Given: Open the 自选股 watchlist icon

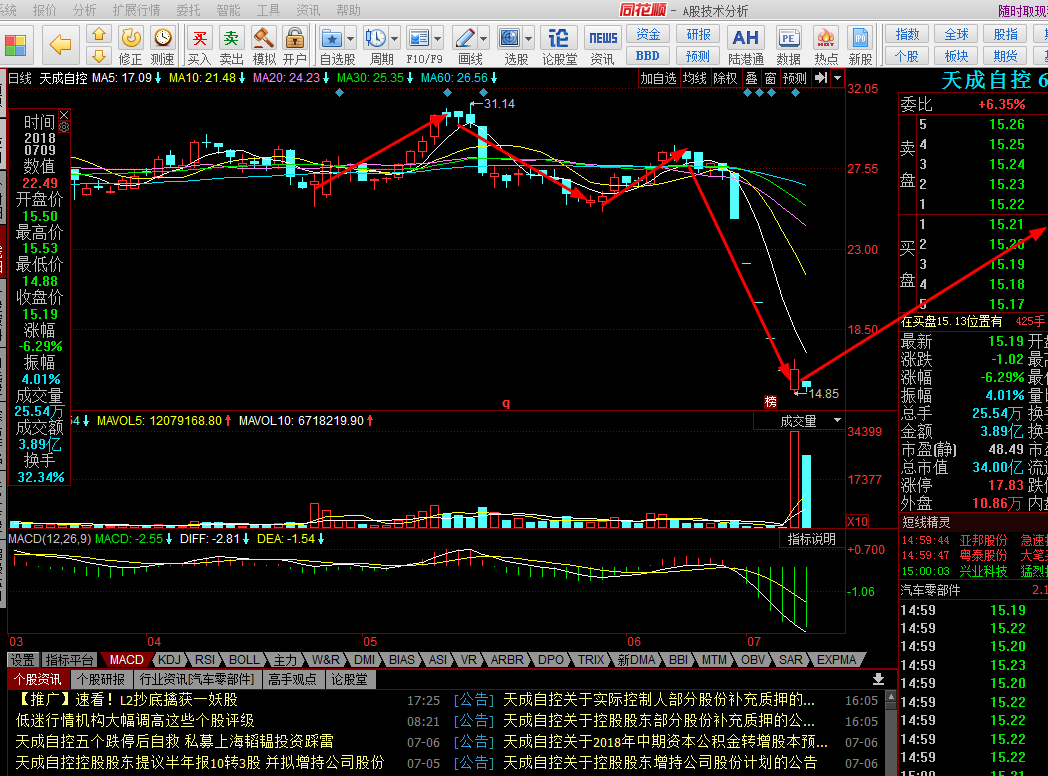Looking at the screenshot, I should 332,45.
